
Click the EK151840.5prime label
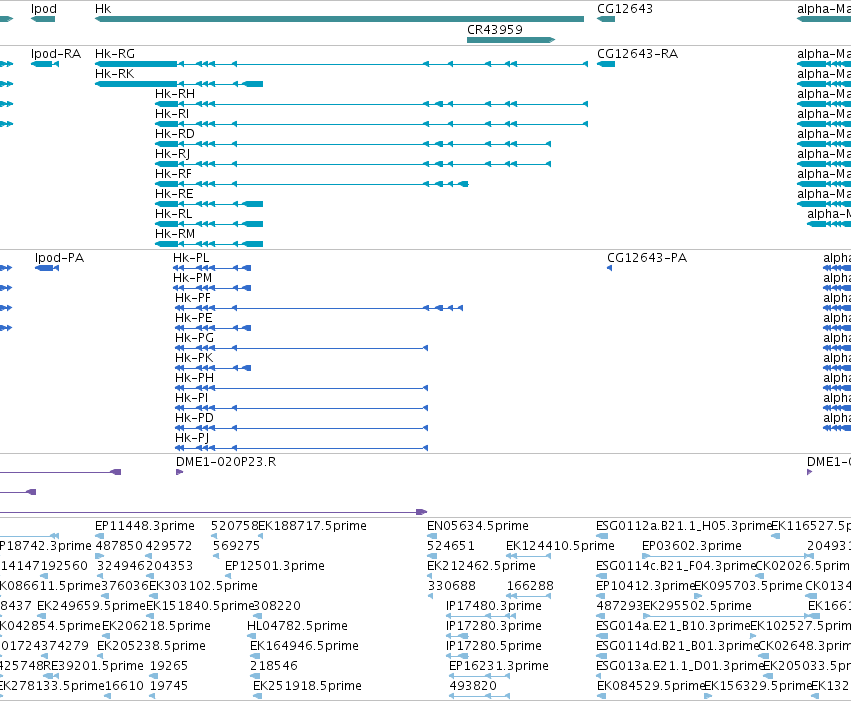coord(200,606)
